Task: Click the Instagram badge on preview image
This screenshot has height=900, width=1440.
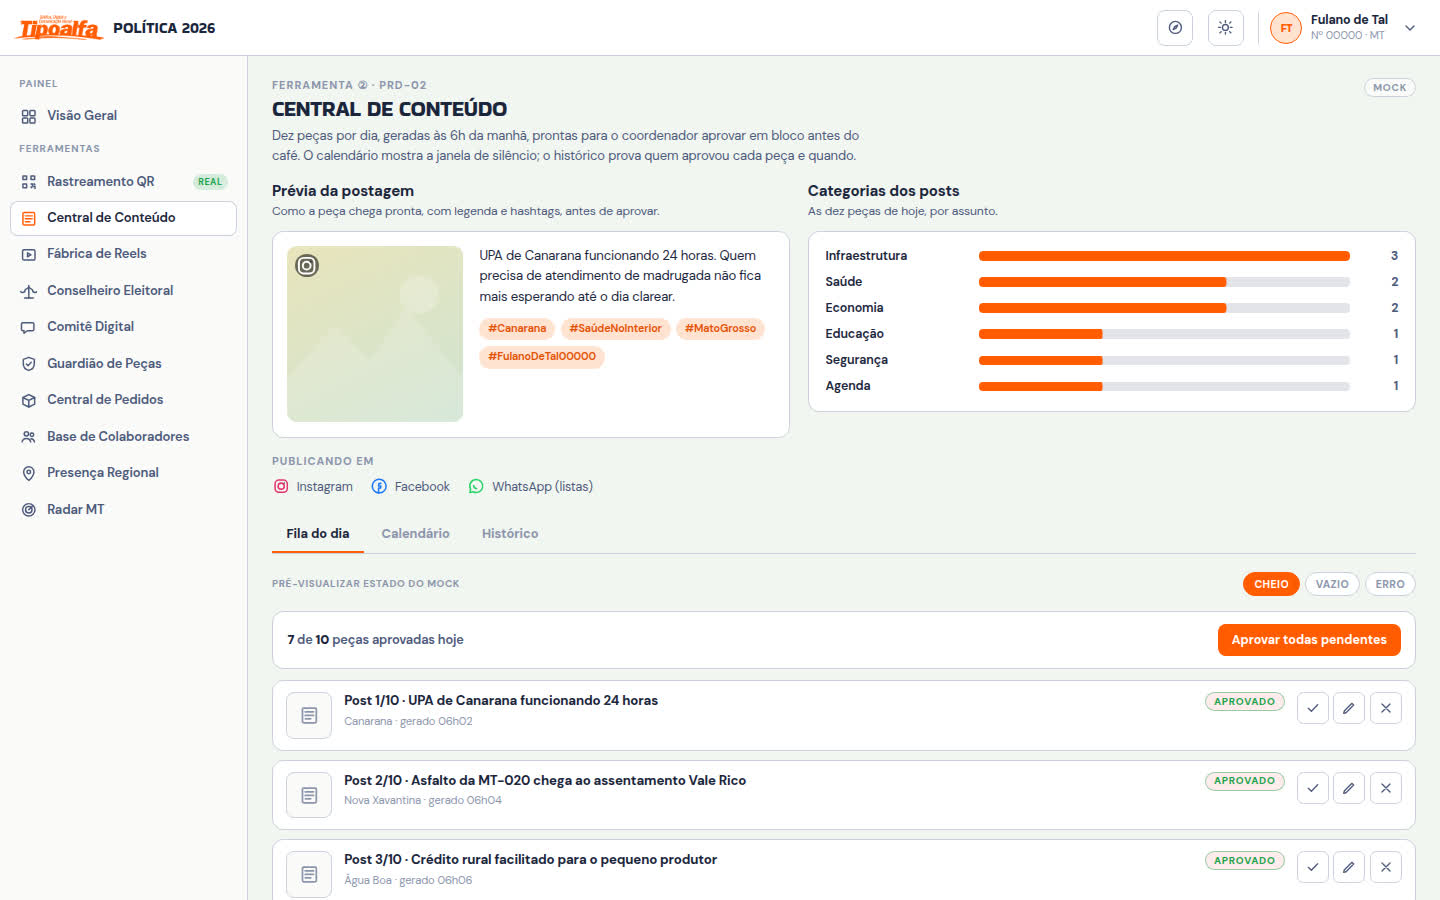Action: (307, 266)
